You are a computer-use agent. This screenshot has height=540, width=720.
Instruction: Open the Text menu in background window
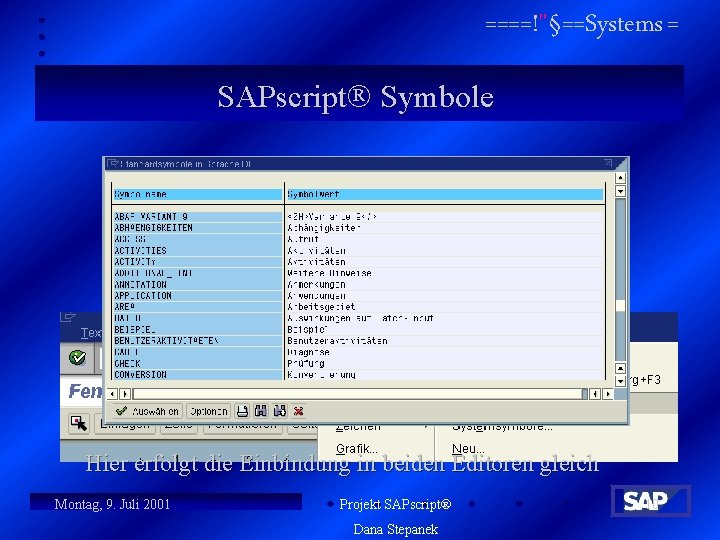(91, 333)
